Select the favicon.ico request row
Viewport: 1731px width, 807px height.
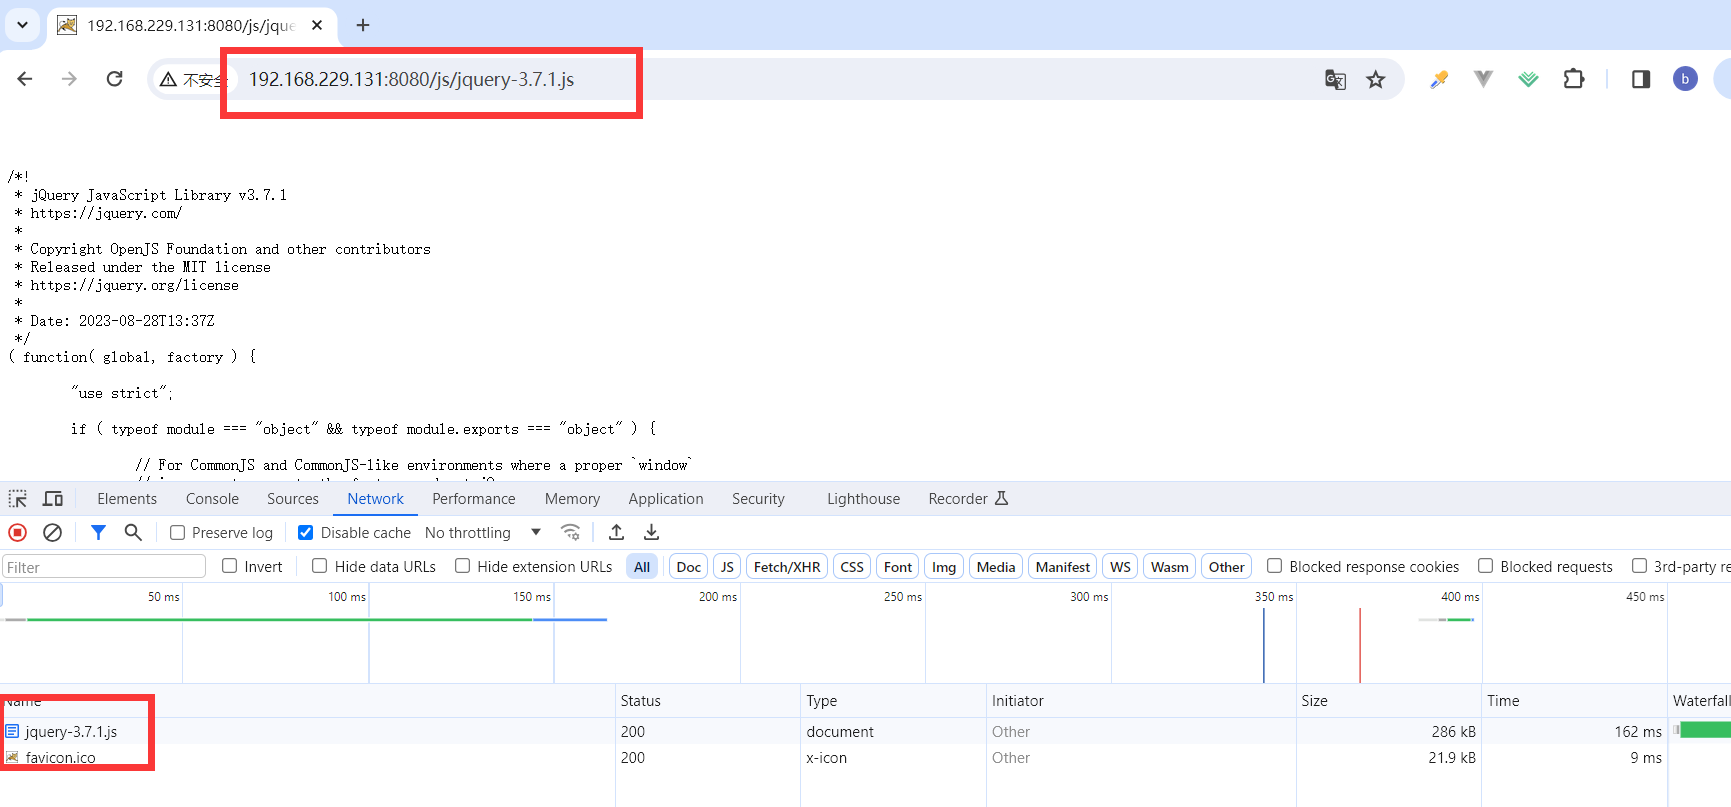865,757
